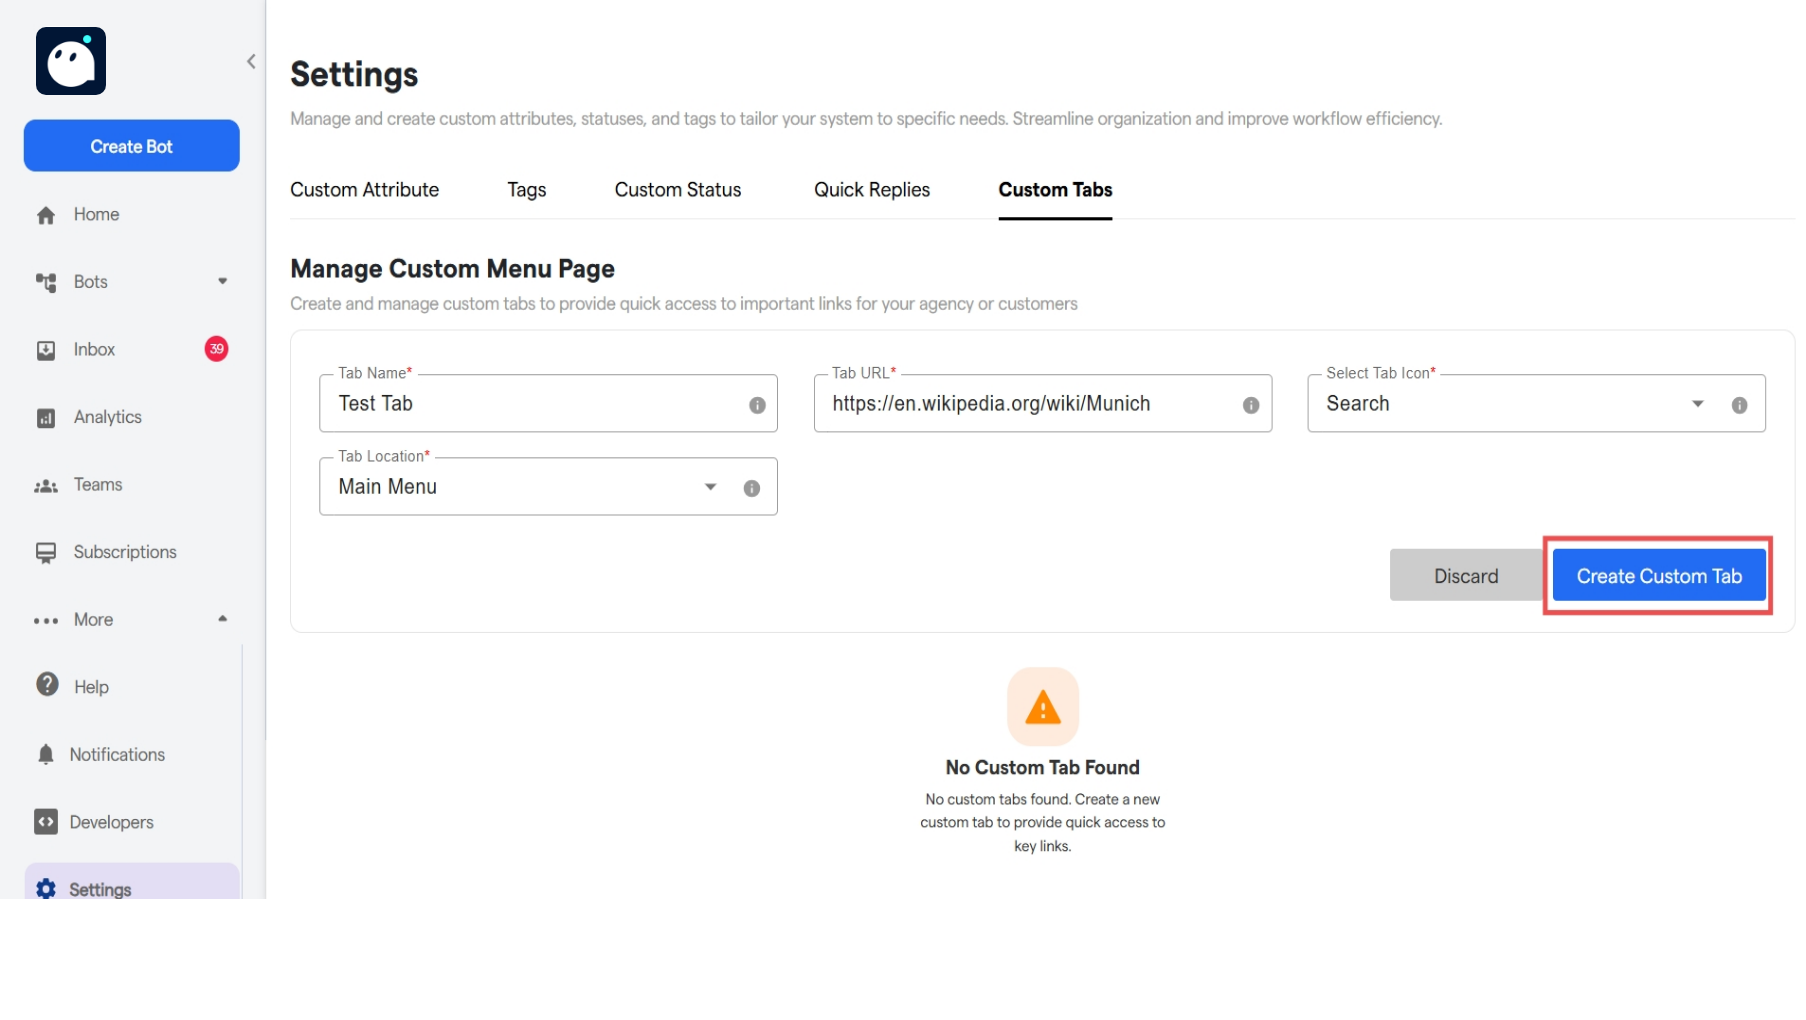
Task: Collapse the sidebar with the chevron
Action: 251,61
